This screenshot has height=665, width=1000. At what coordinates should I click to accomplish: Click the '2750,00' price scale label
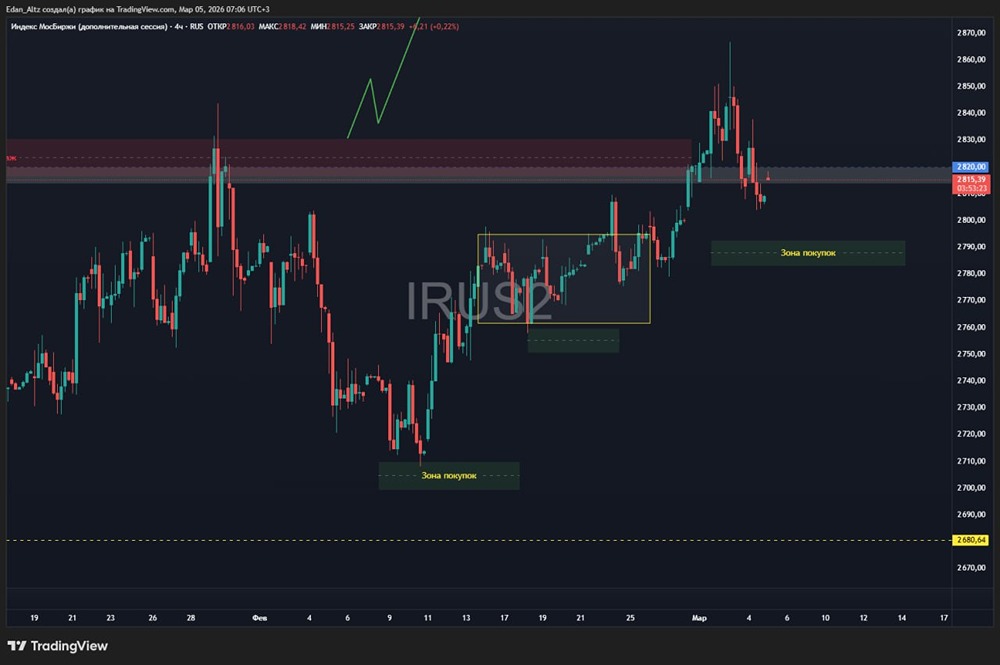[971, 354]
